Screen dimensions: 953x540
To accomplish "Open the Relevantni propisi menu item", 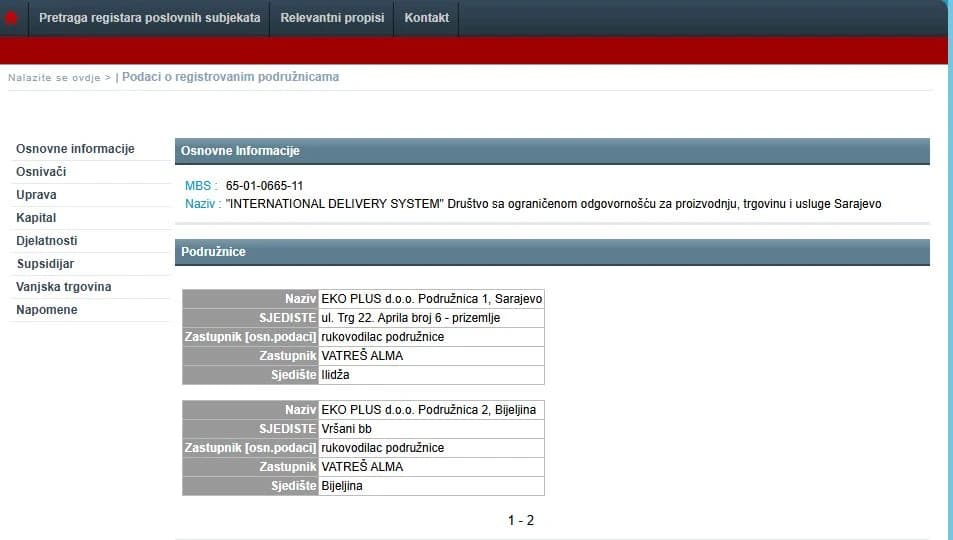I will pyautogui.click(x=332, y=18).
